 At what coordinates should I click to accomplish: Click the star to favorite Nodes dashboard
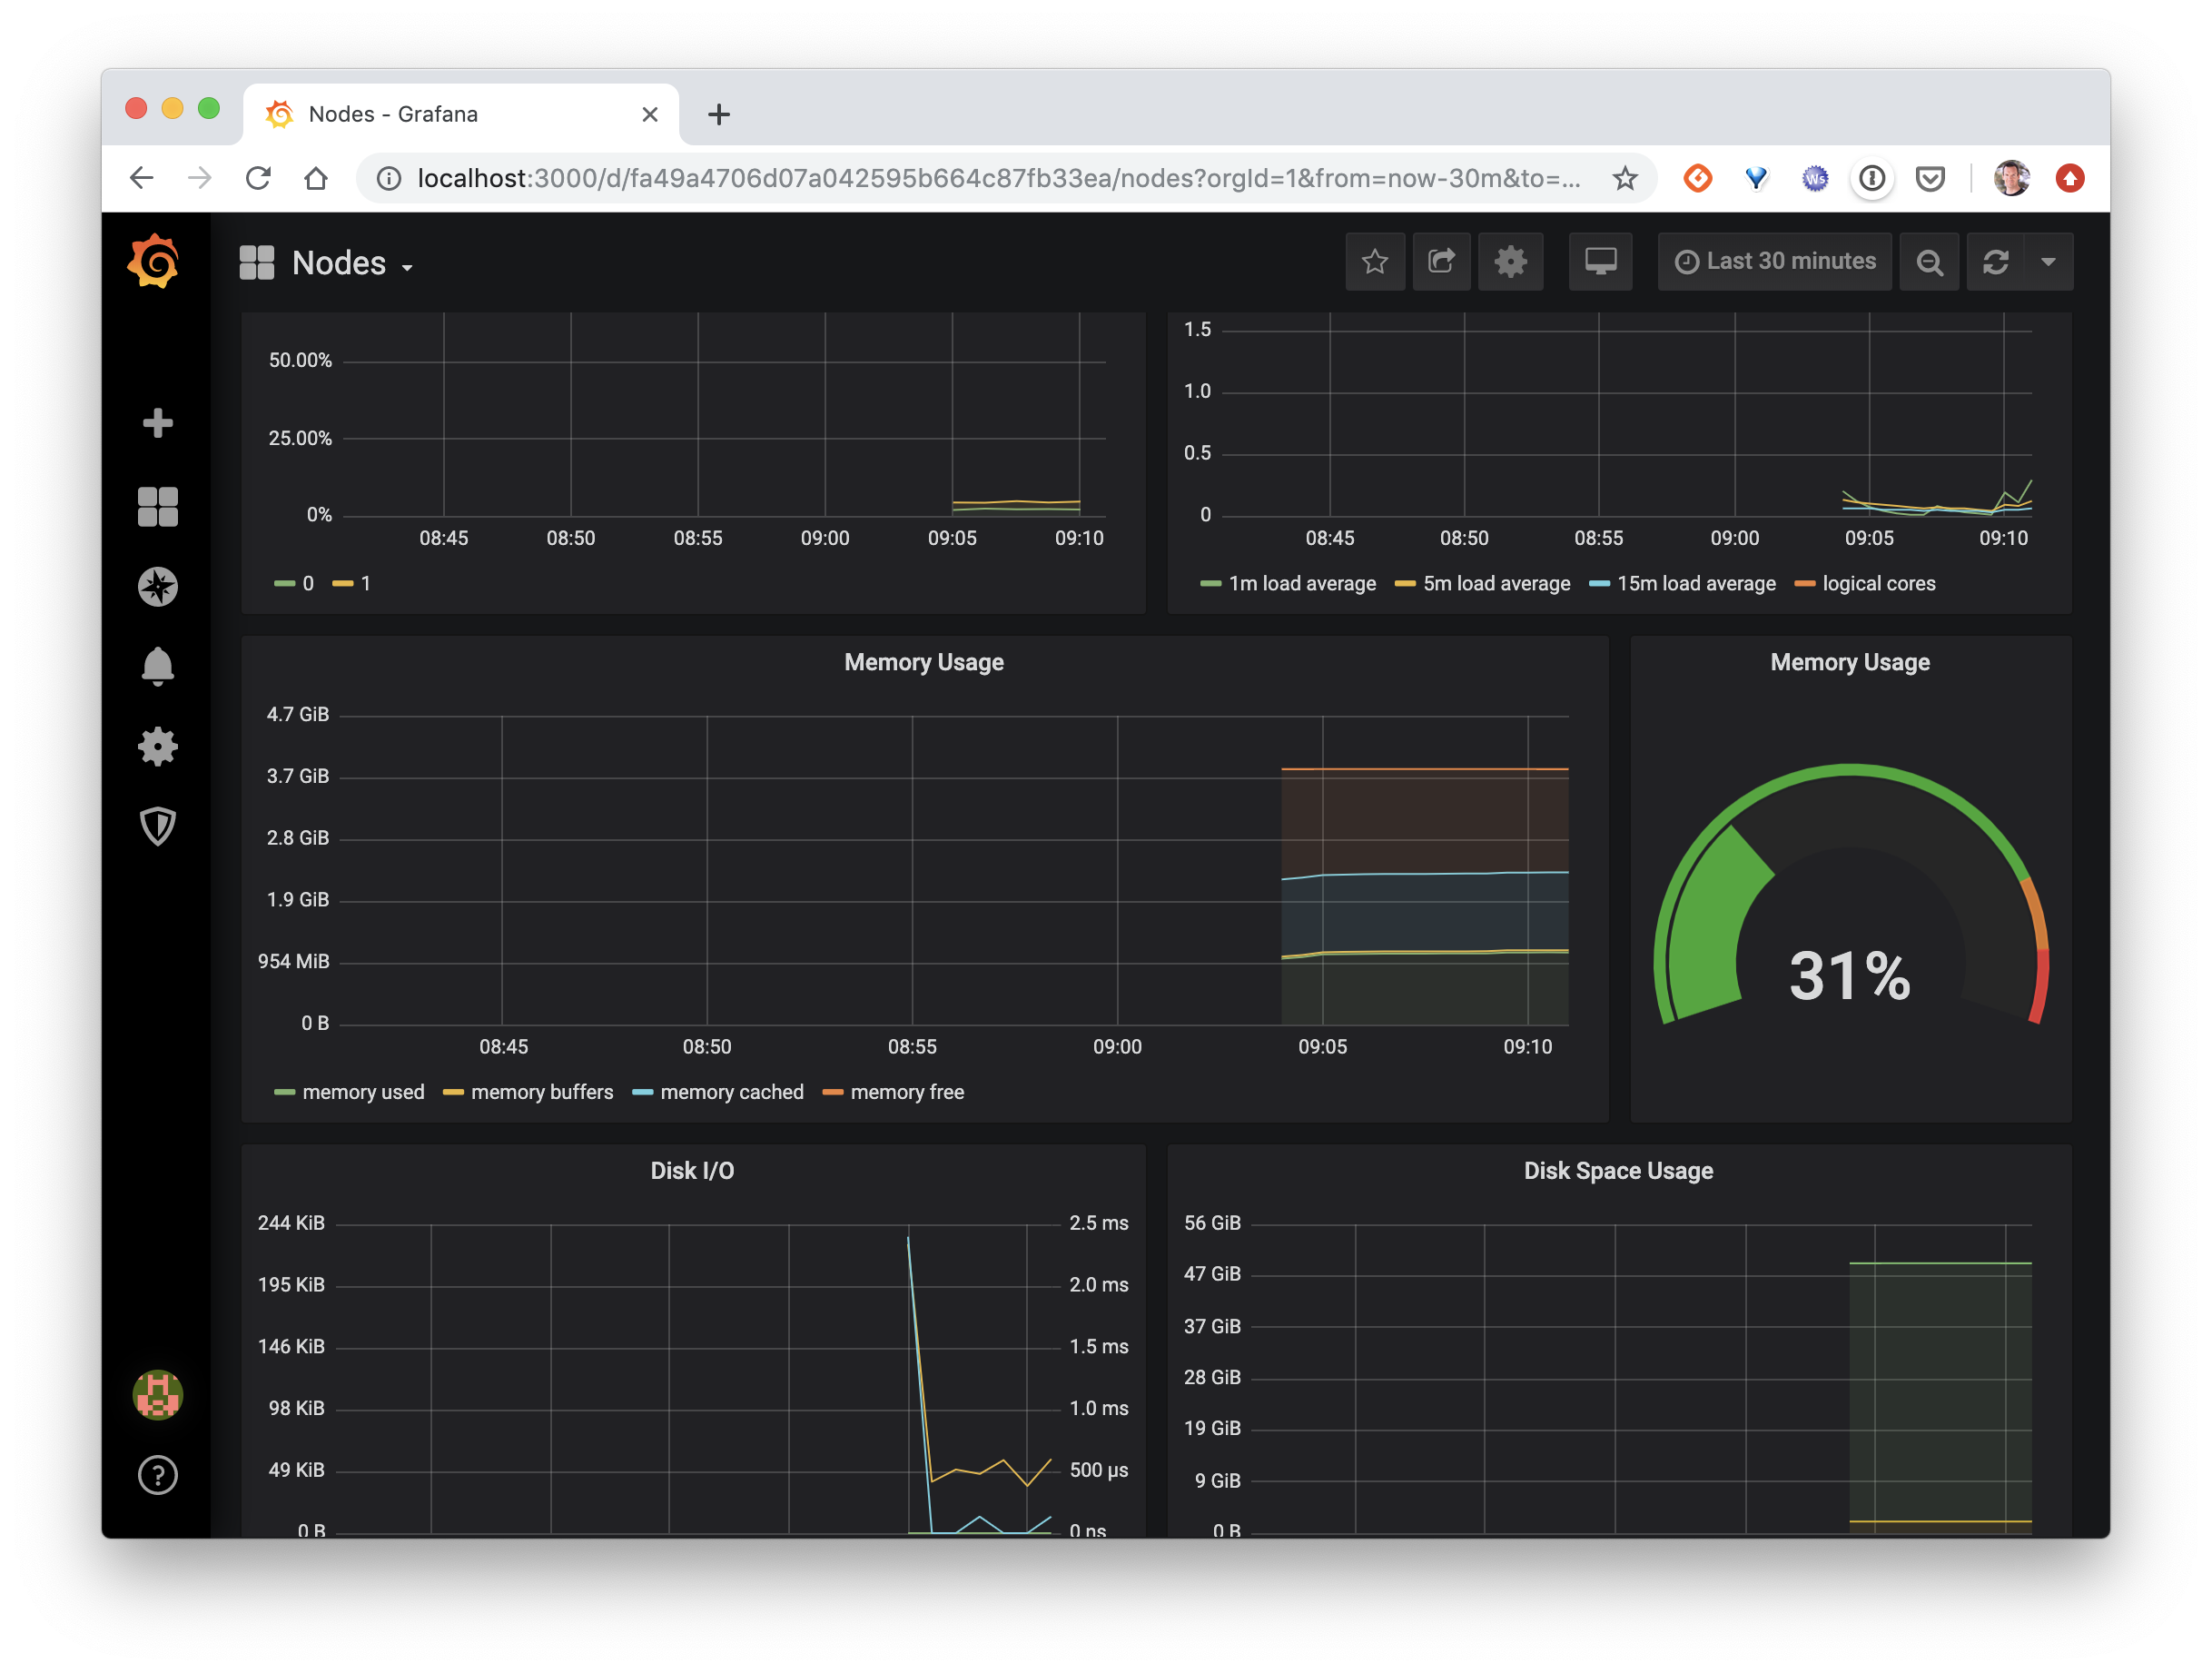coord(1374,260)
